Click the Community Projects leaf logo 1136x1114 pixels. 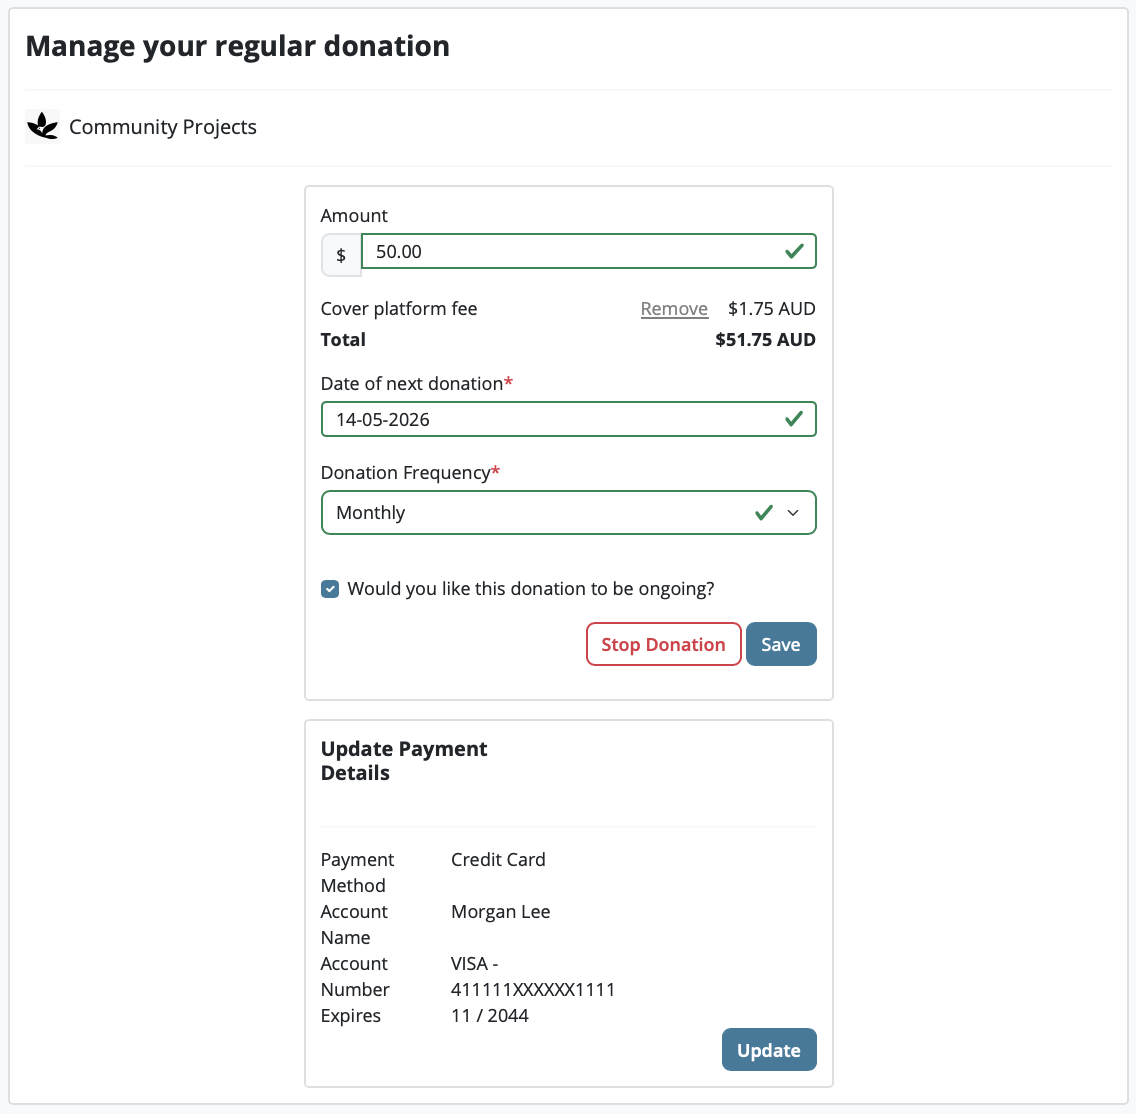click(41, 126)
